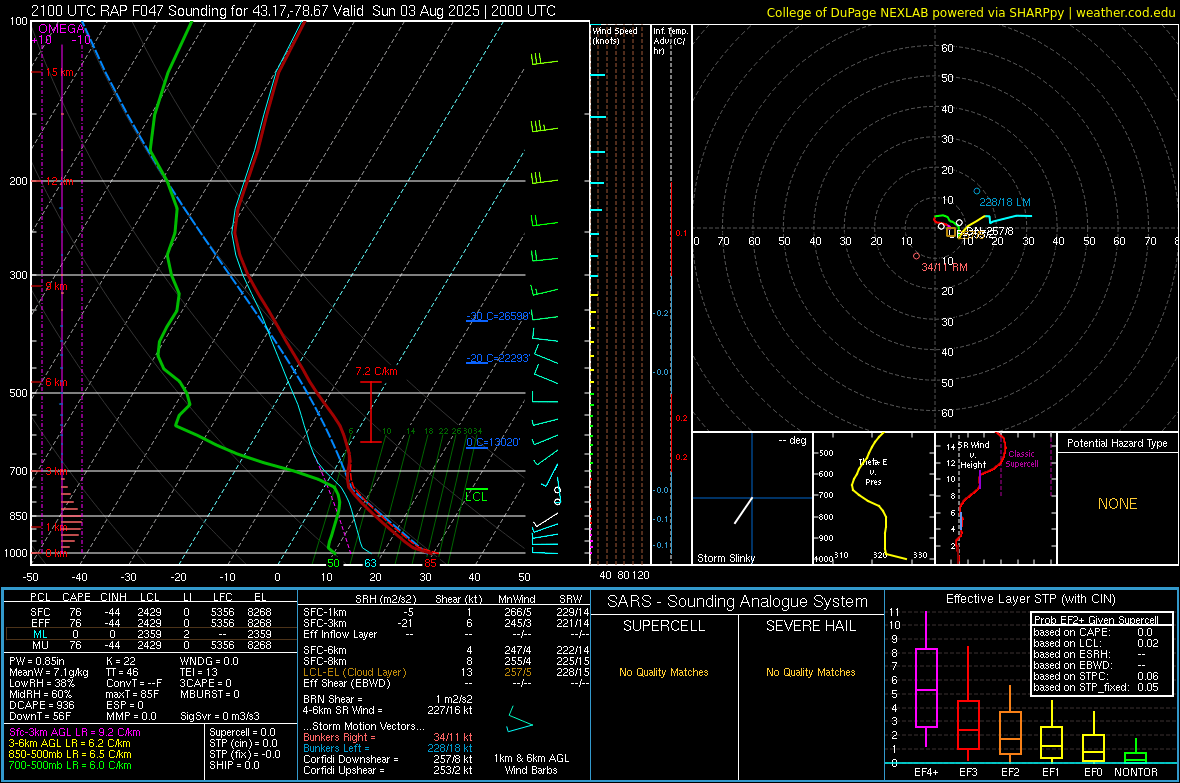Click the Sfc-3km AGL LR = 9.2 C/km line
This screenshot has width=1180, height=783.
point(75,732)
